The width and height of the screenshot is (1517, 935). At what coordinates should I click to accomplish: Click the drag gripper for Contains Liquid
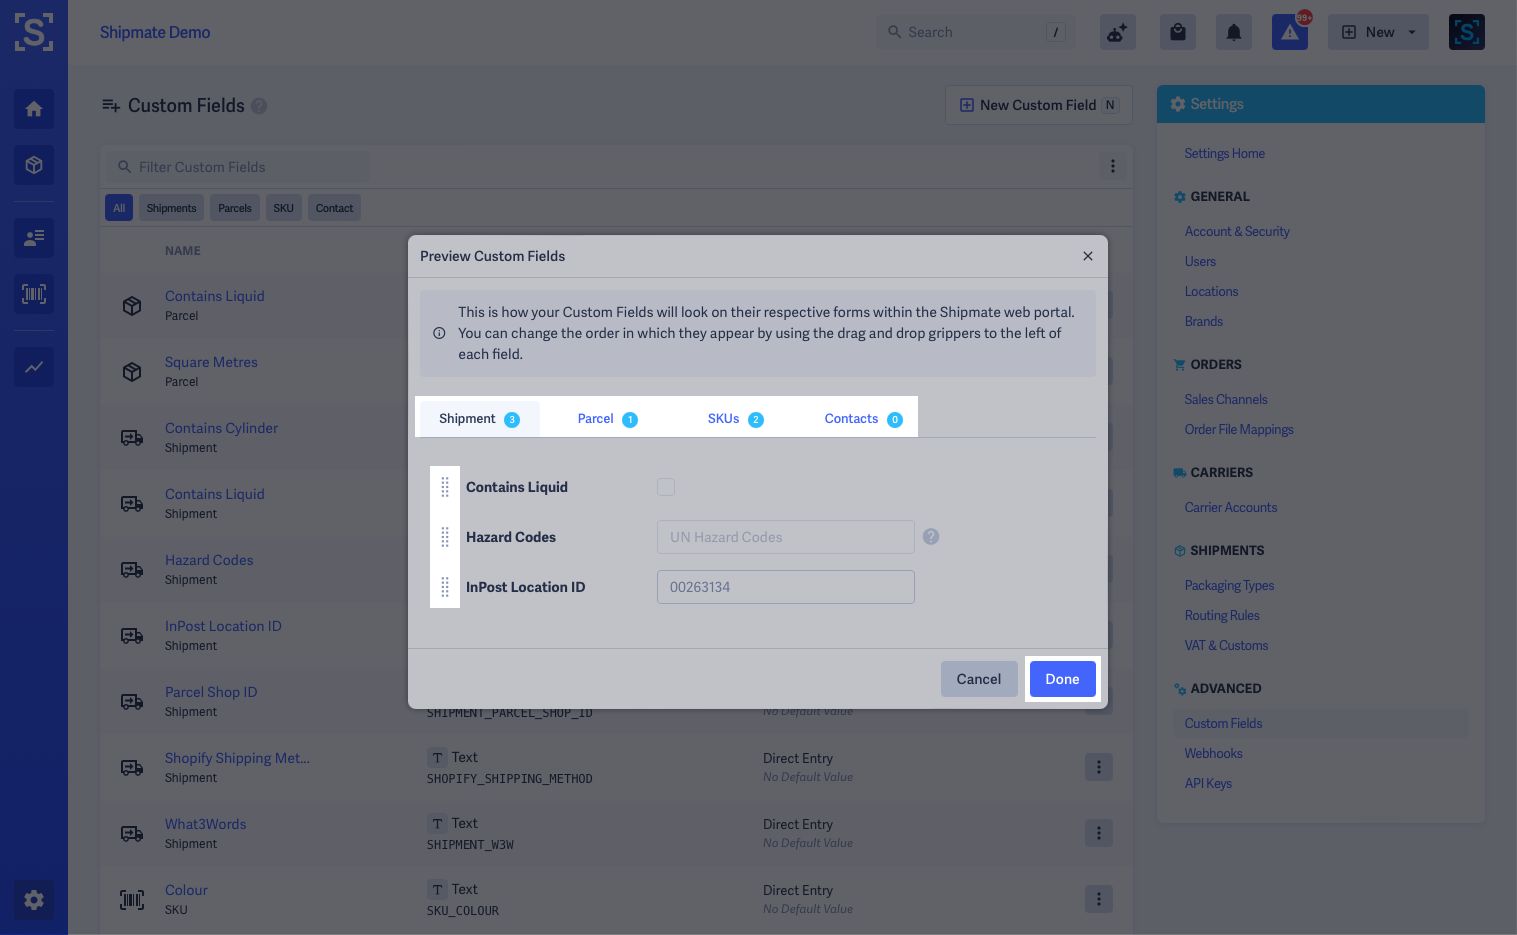click(x=445, y=487)
